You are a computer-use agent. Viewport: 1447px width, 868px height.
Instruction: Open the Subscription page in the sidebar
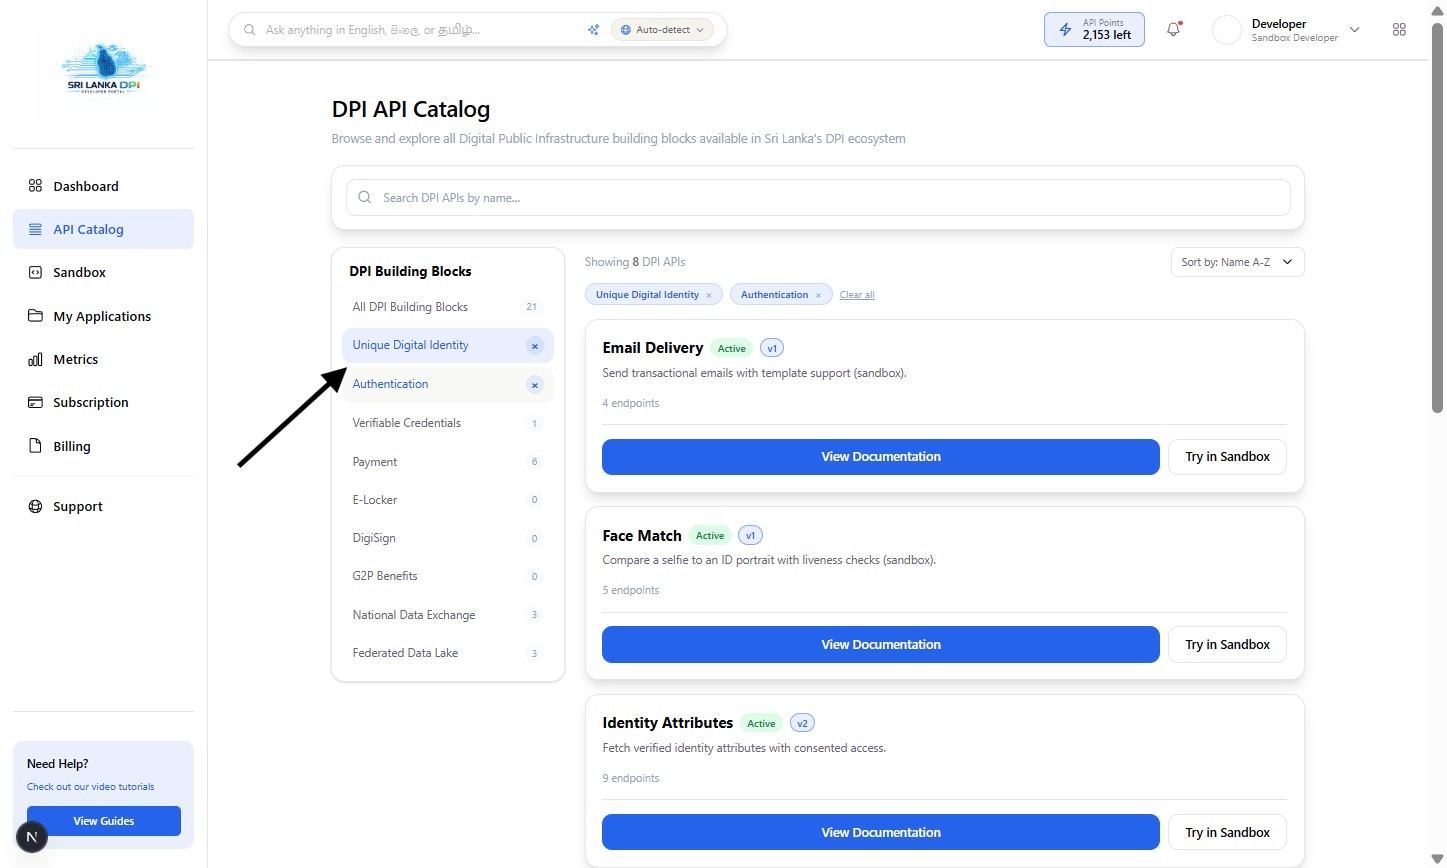(x=103, y=402)
